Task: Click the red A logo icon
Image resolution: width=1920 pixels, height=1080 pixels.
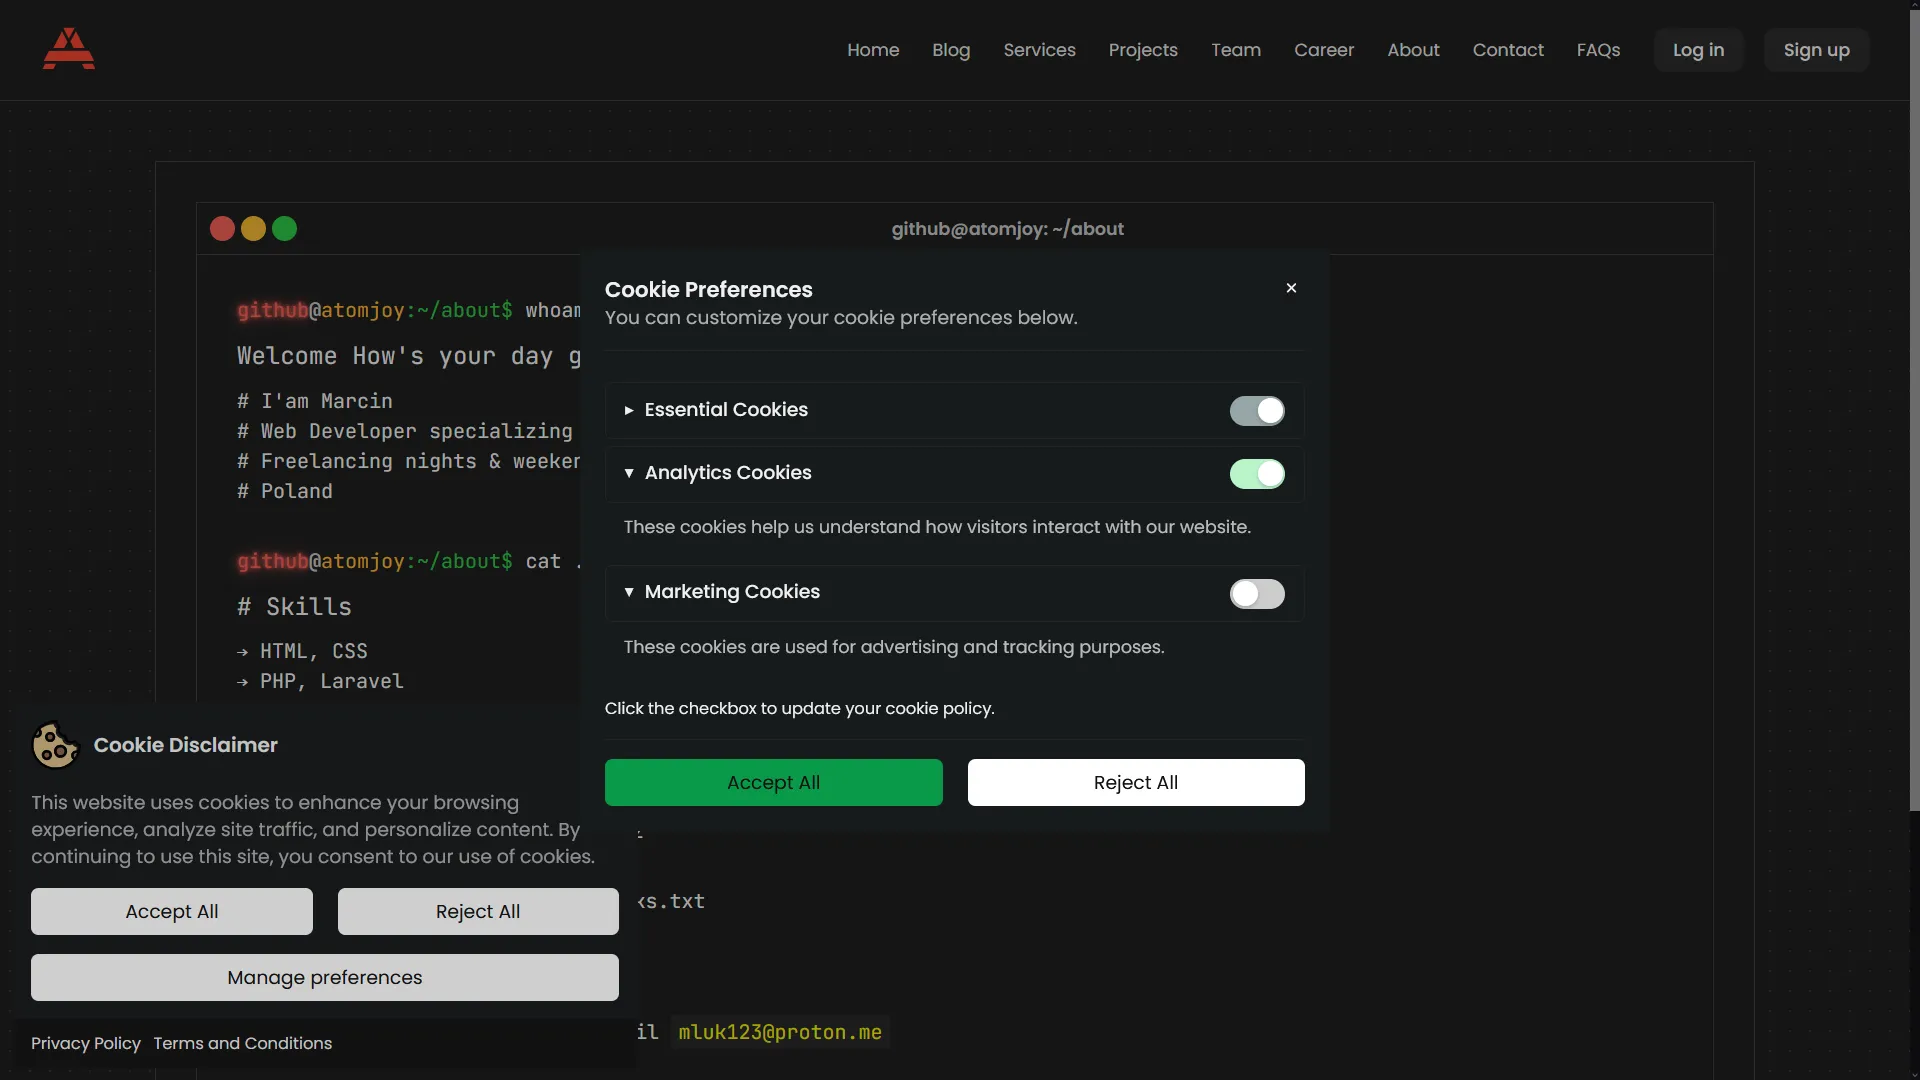Action: click(x=69, y=49)
